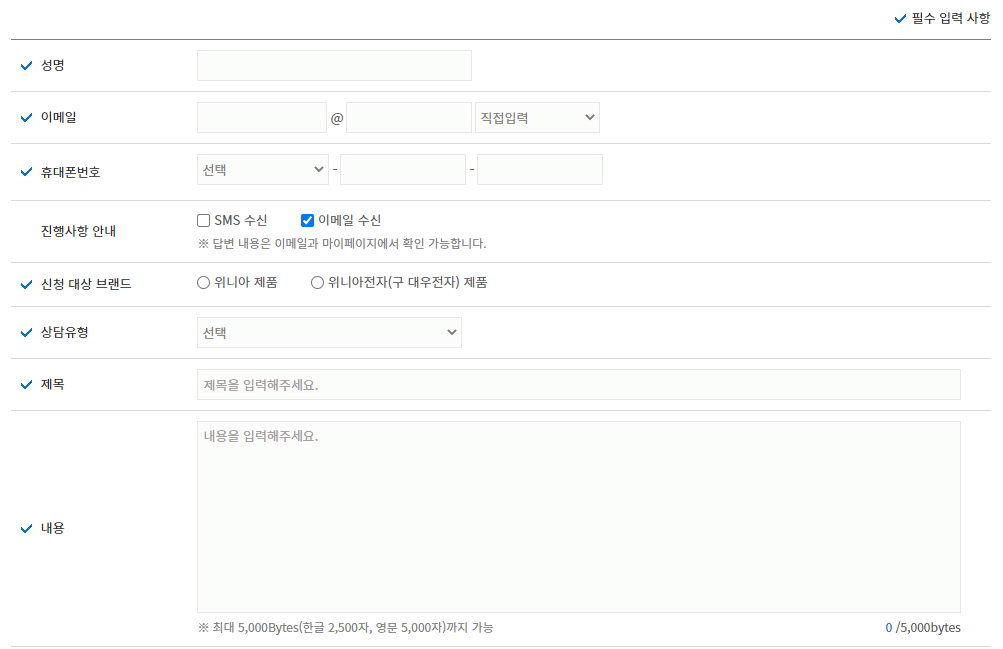Image resolution: width=1003 pixels, height=649 pixels.
Task: Click the check icon beside 제목 label
Action: click(26, 384)
